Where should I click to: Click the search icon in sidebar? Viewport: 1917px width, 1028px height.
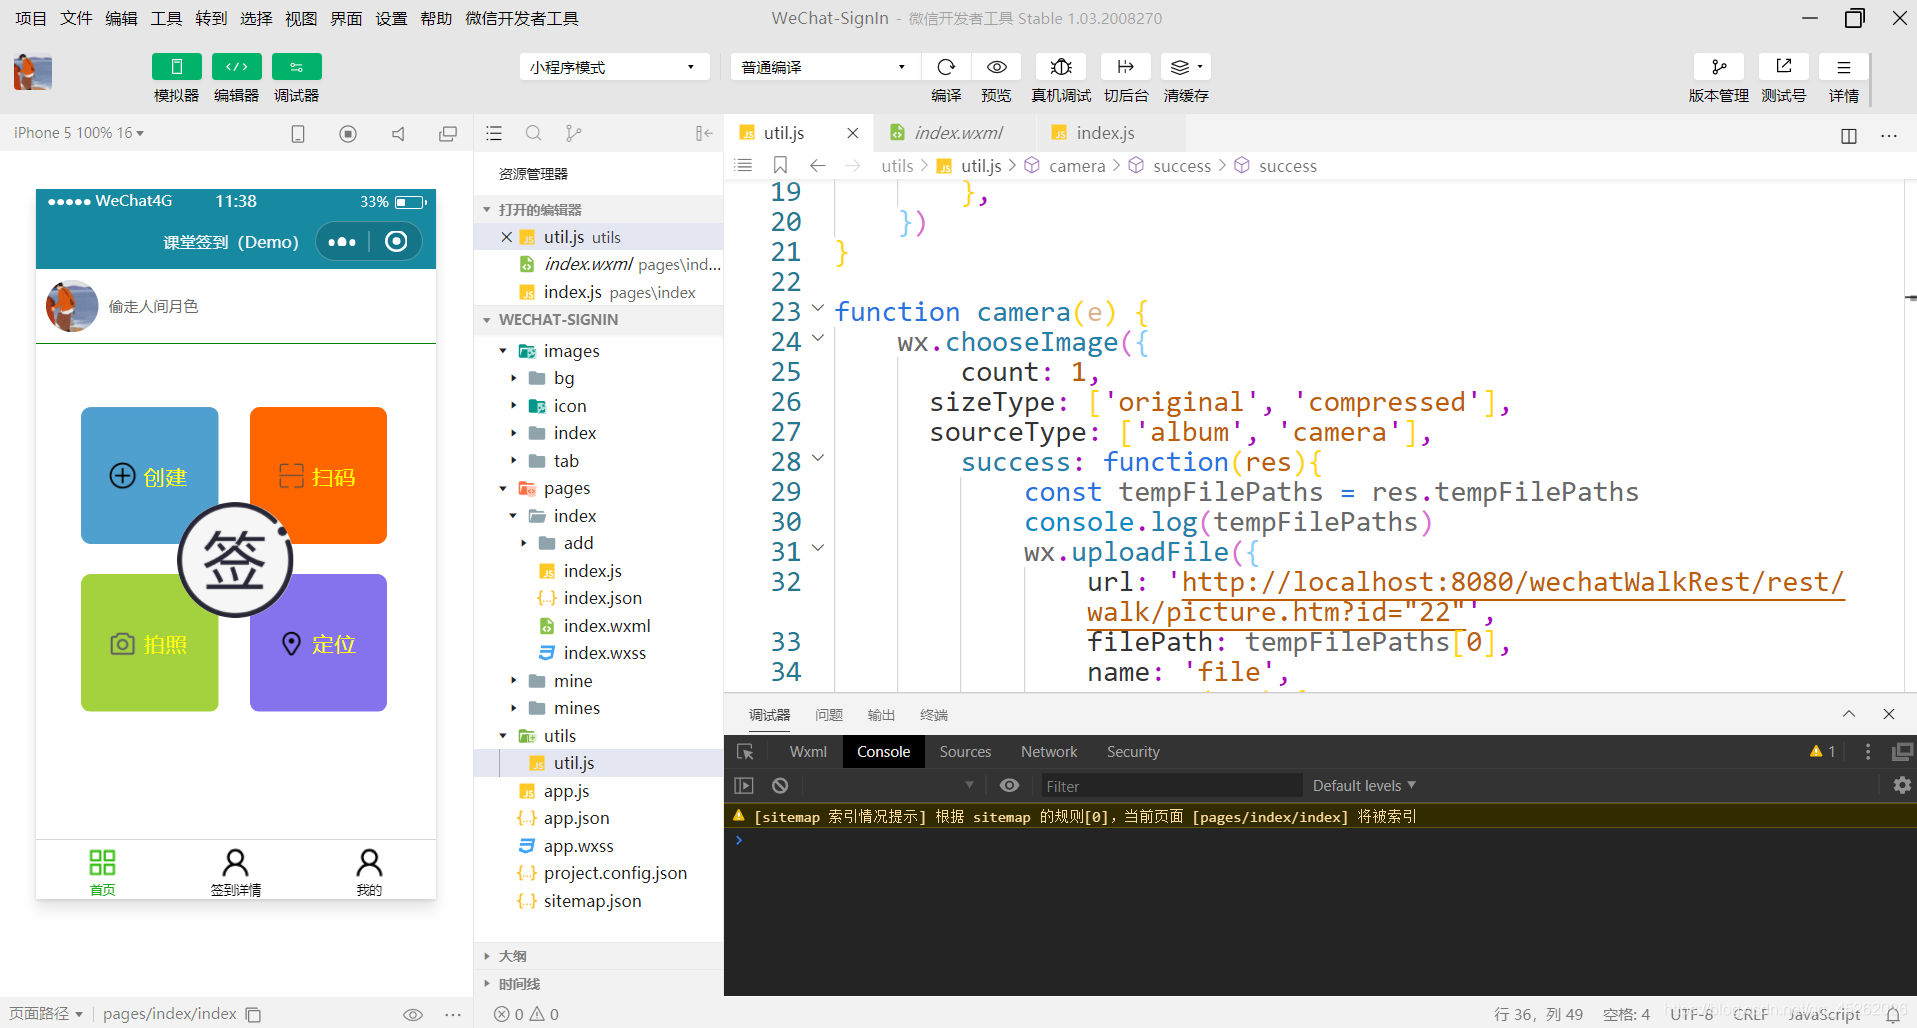coord(534,133)
